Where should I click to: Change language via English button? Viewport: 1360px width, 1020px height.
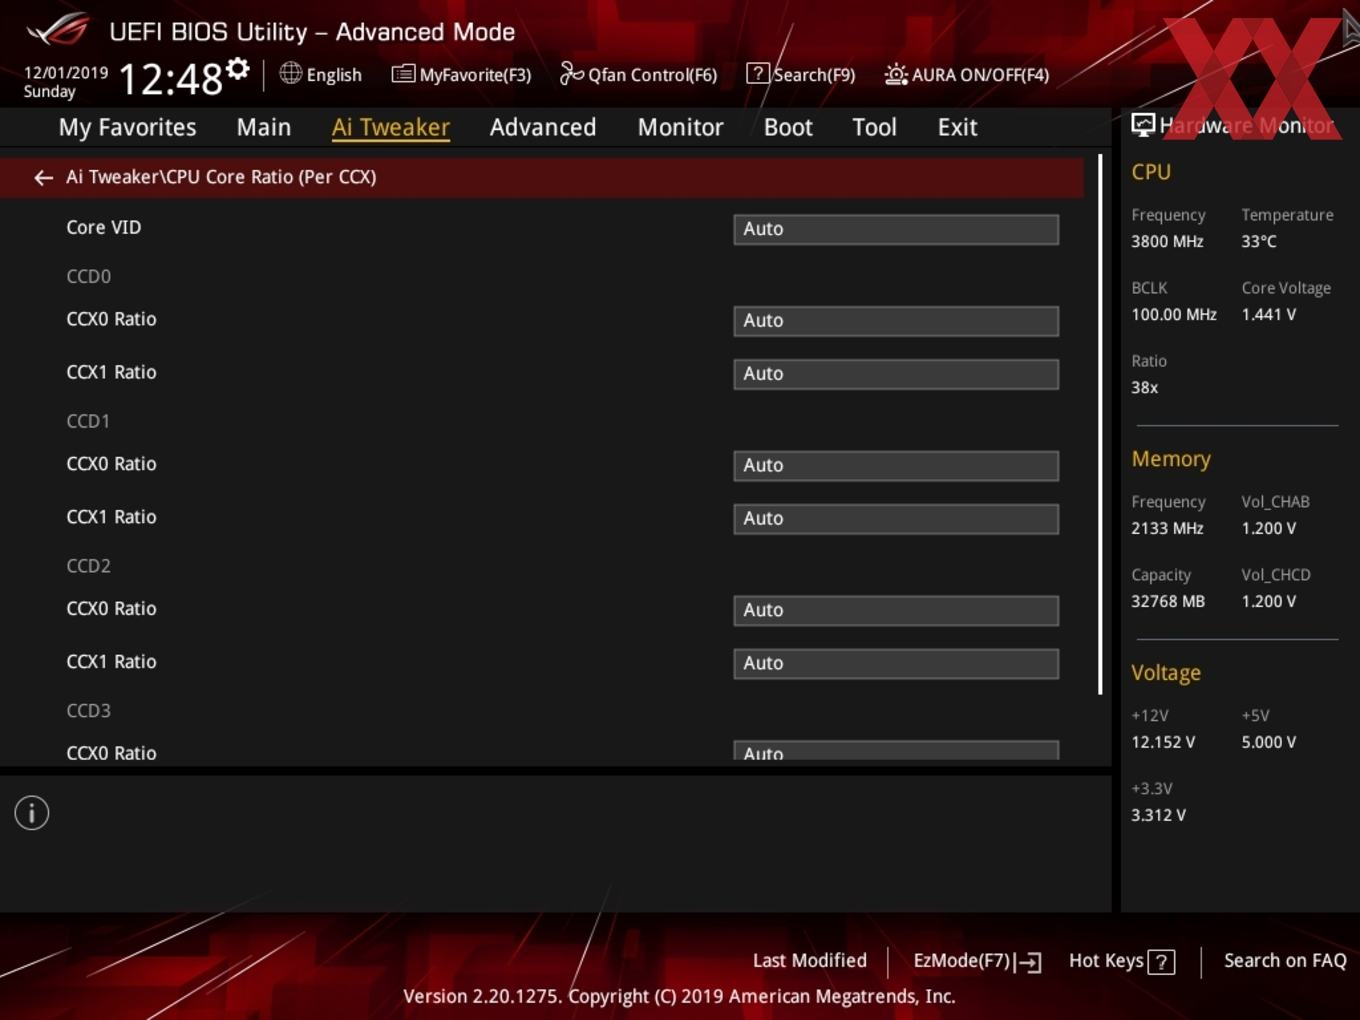tap(321, 75)
